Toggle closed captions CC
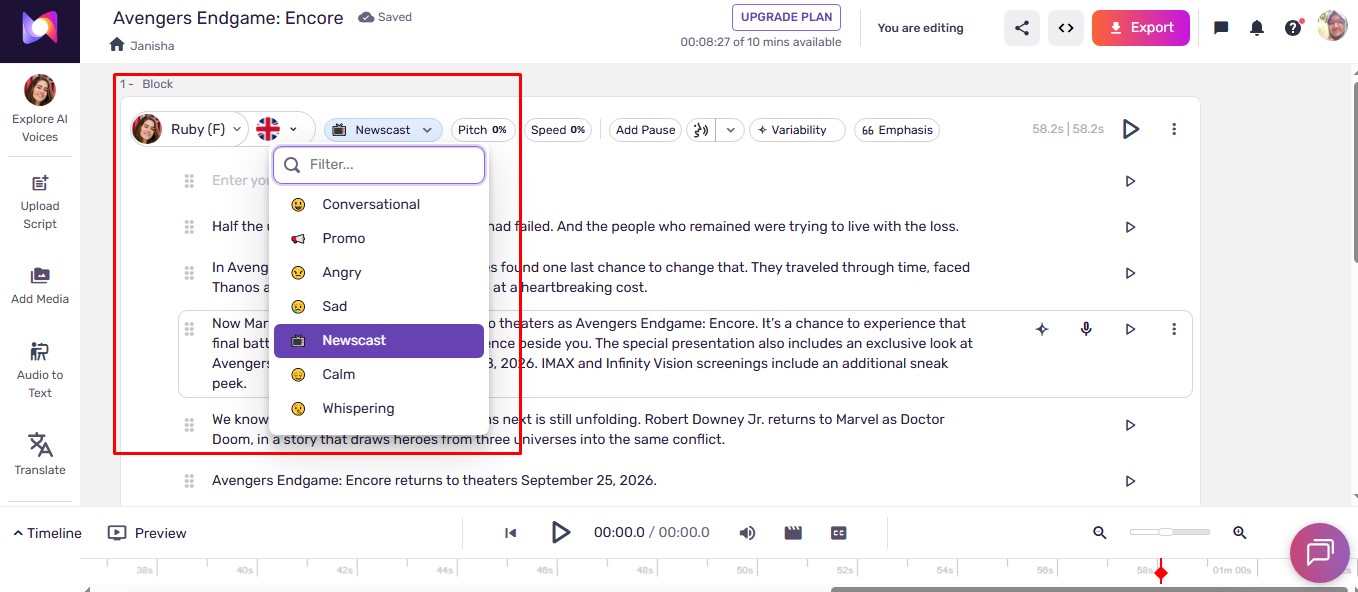Image resolution: width=1358 pixels, height=592 pixels. (839, 533)
